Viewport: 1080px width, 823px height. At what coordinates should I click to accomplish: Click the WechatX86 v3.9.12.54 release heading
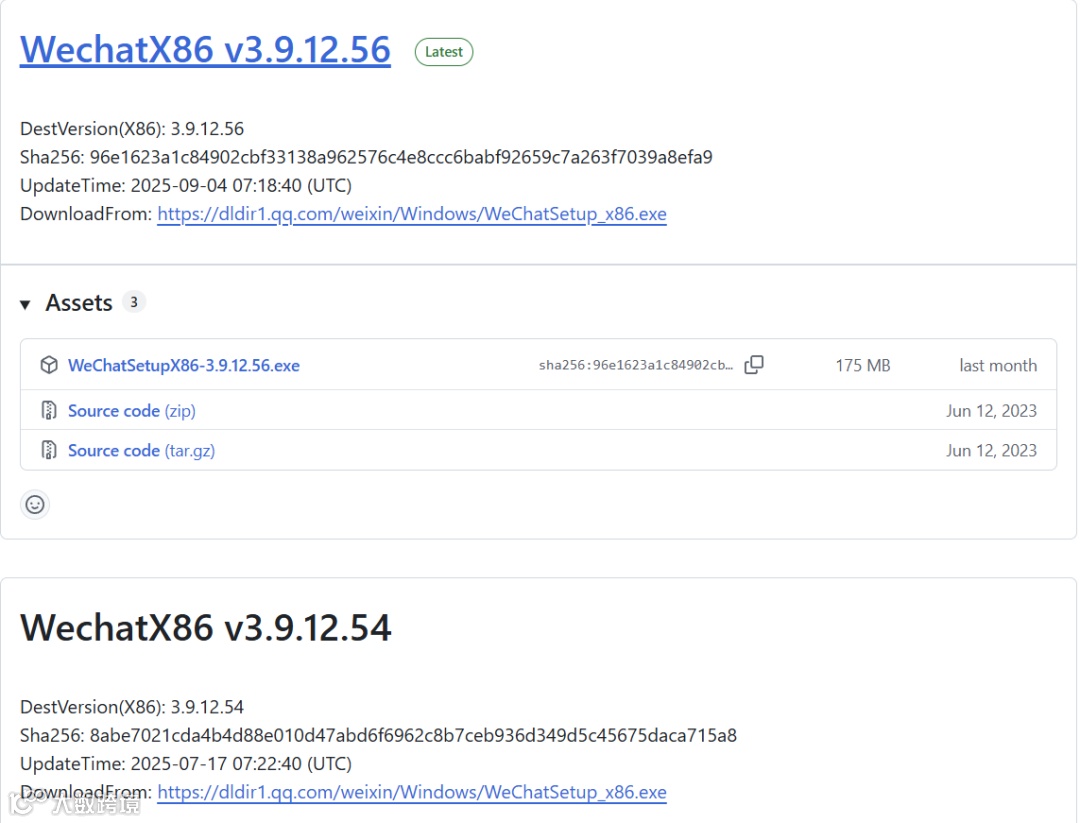coord(206,627)
